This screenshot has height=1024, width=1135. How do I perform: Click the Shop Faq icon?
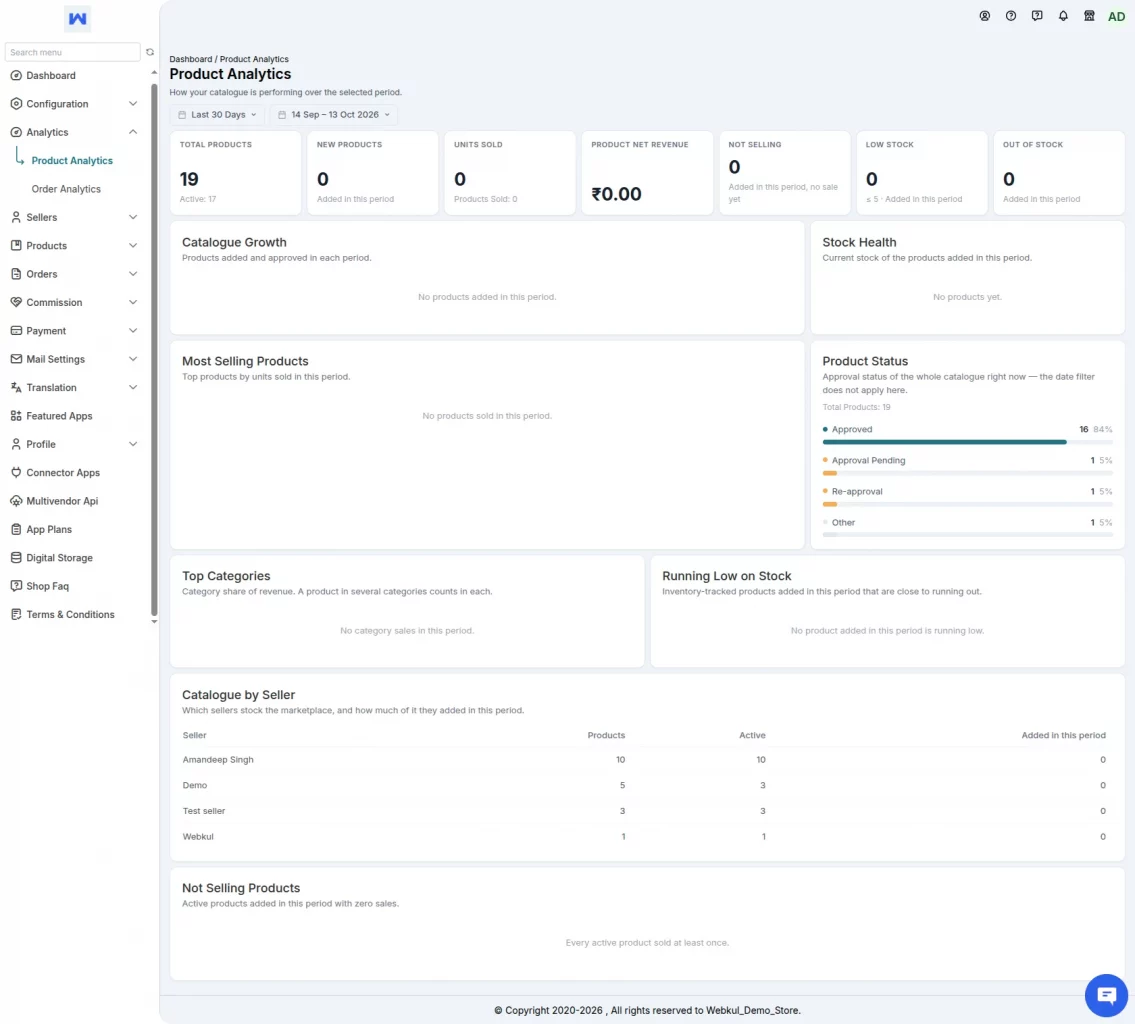pos(16,586)
